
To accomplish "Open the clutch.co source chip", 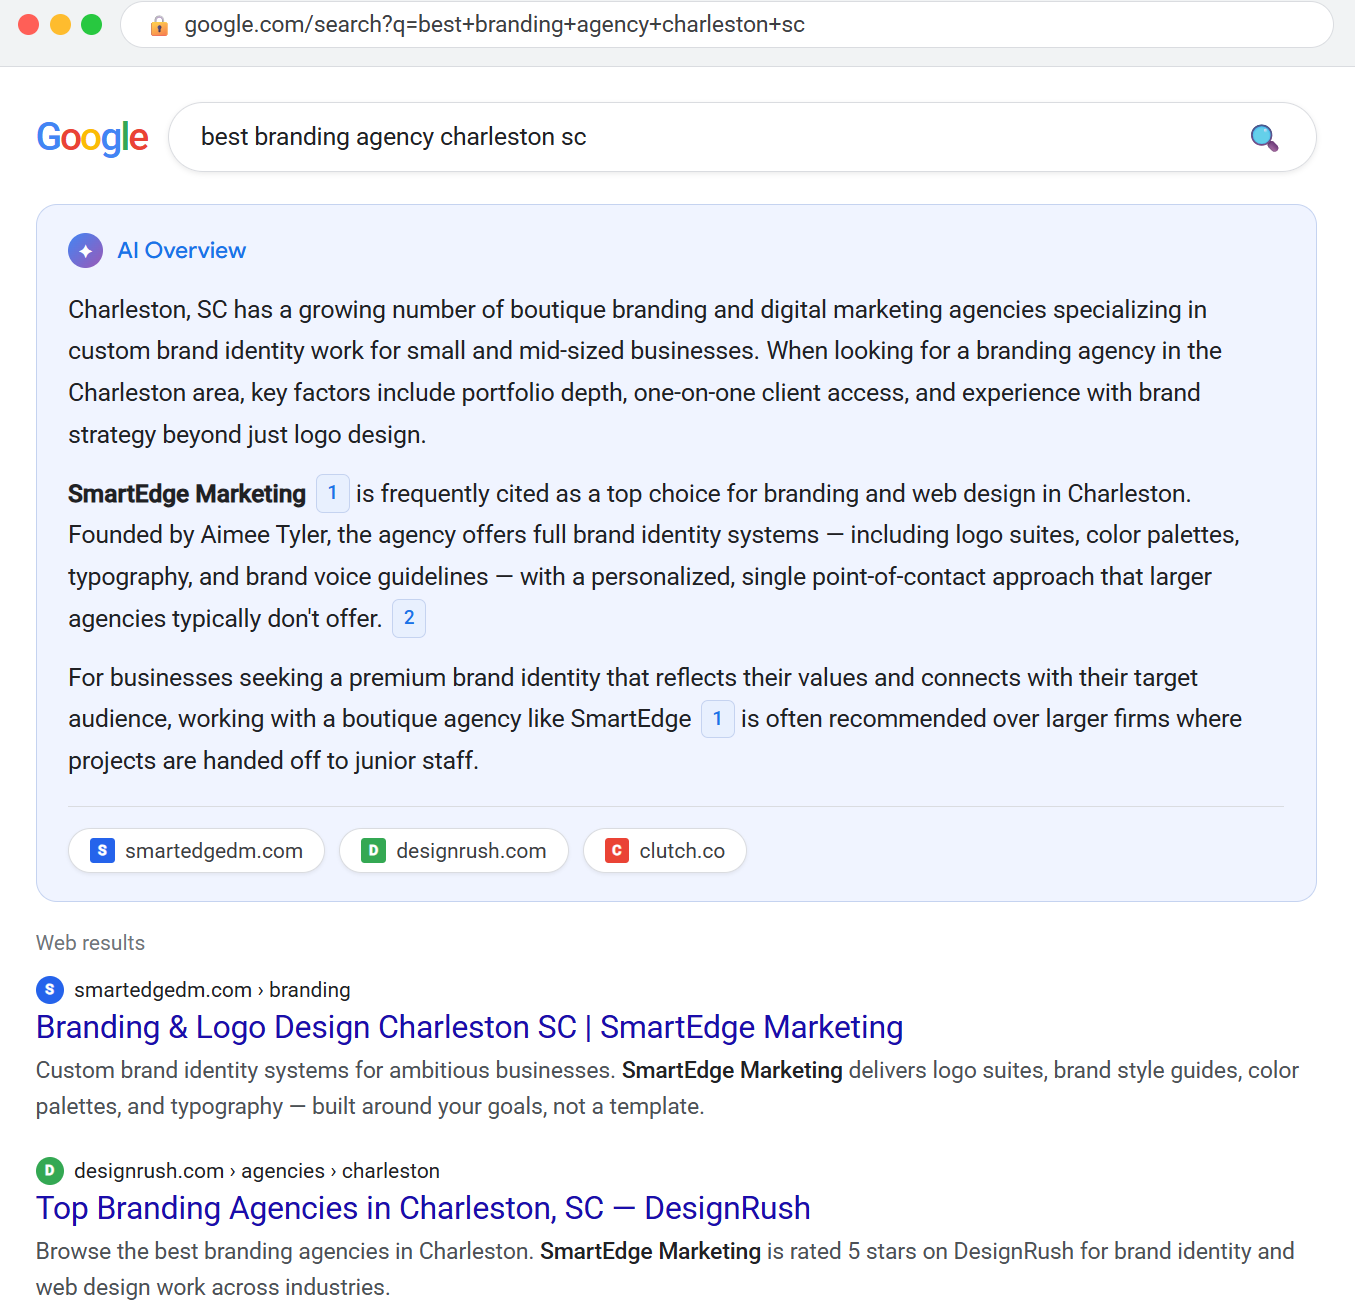I will click(665, 851).
